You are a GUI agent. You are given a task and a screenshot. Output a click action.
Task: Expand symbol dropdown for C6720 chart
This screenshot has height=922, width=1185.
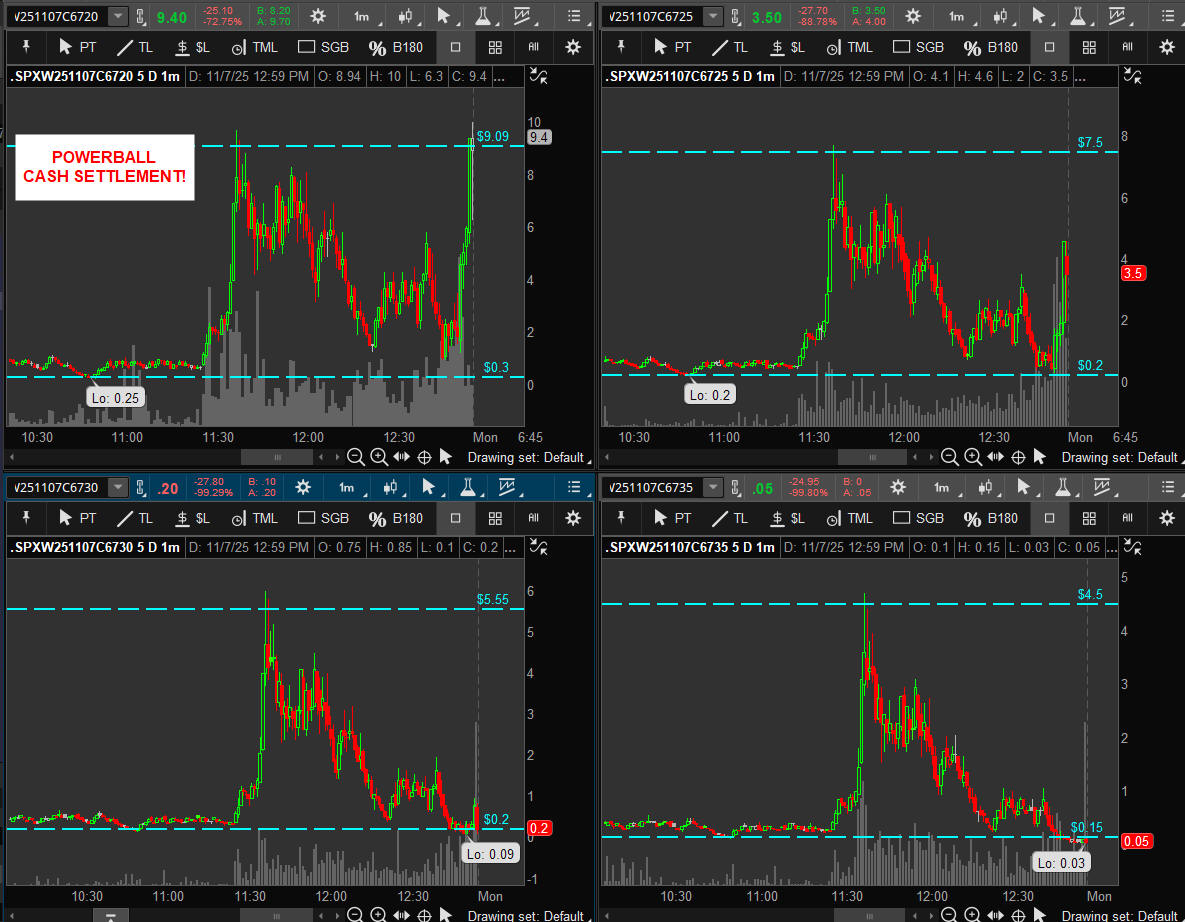[118, 16]
